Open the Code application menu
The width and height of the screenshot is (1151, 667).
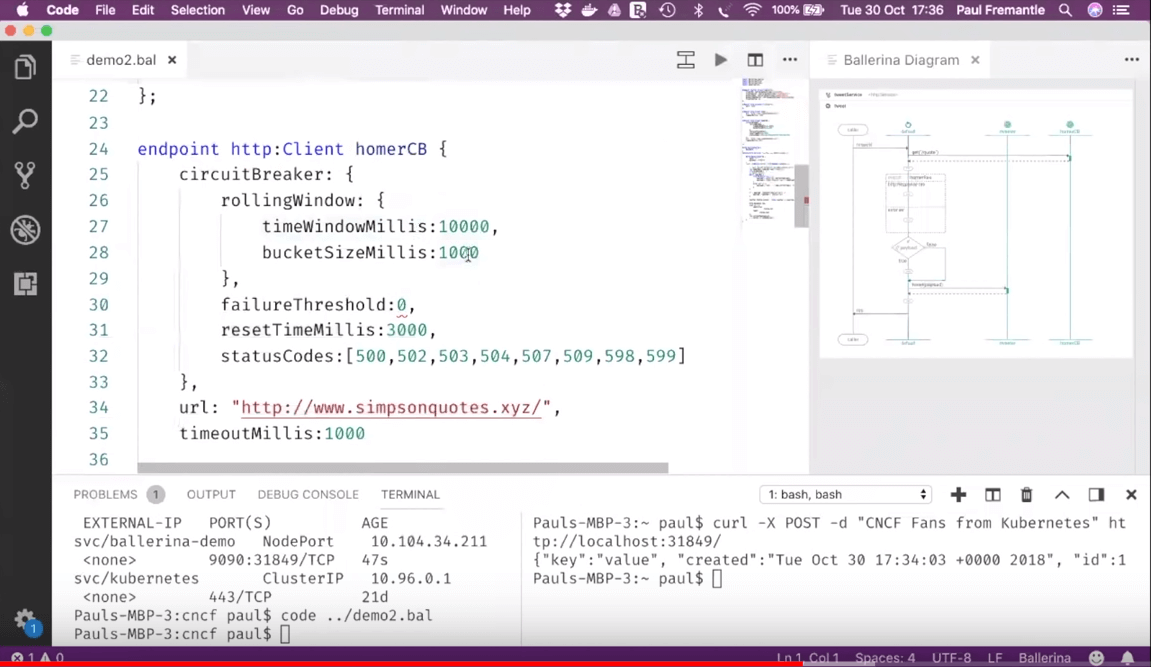[62, 10]
